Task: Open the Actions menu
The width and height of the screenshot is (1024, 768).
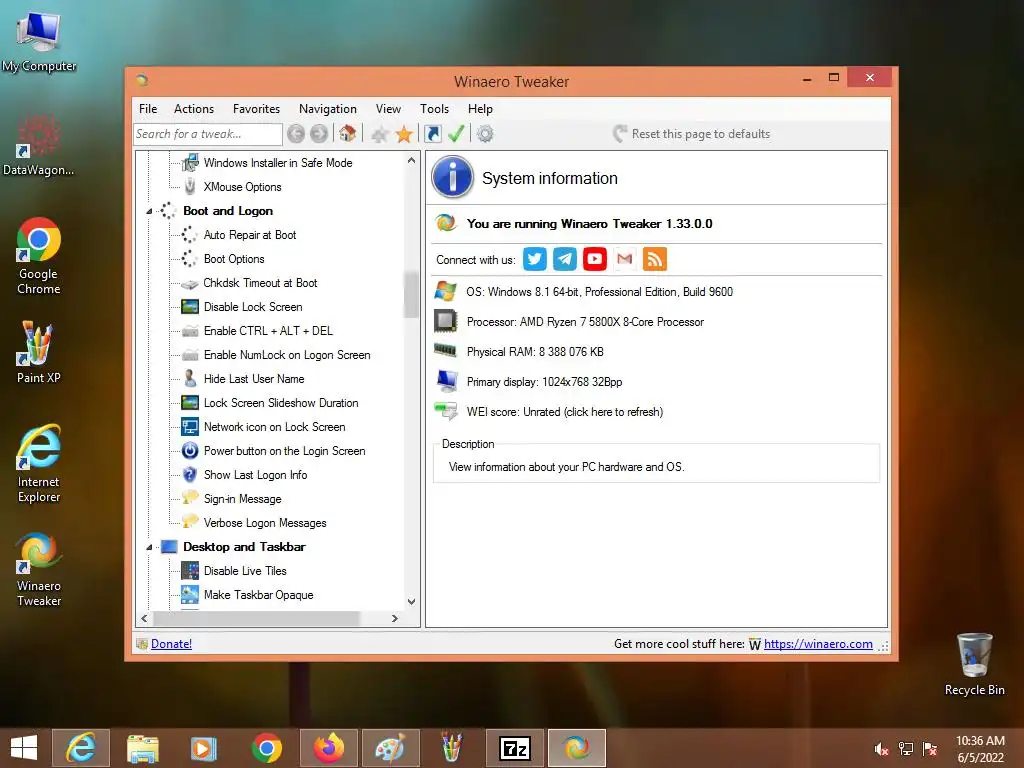Action: pos(194,109)
